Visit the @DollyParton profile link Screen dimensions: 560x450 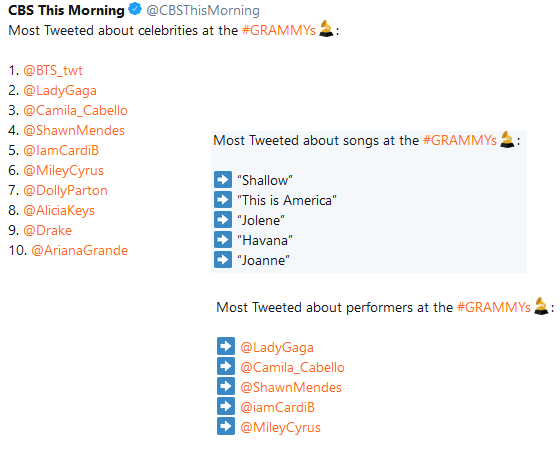click(x=65, y=191)
